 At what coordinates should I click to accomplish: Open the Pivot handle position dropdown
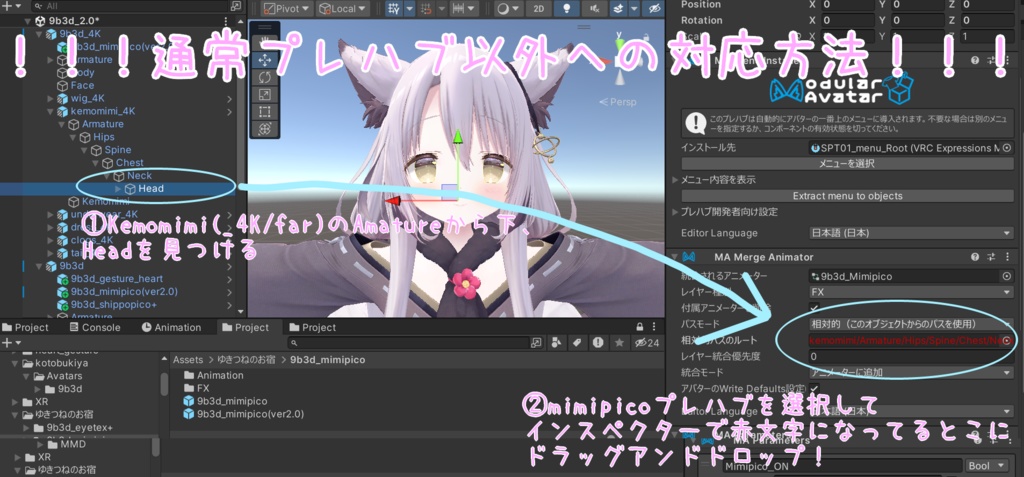tap(286, 8)
